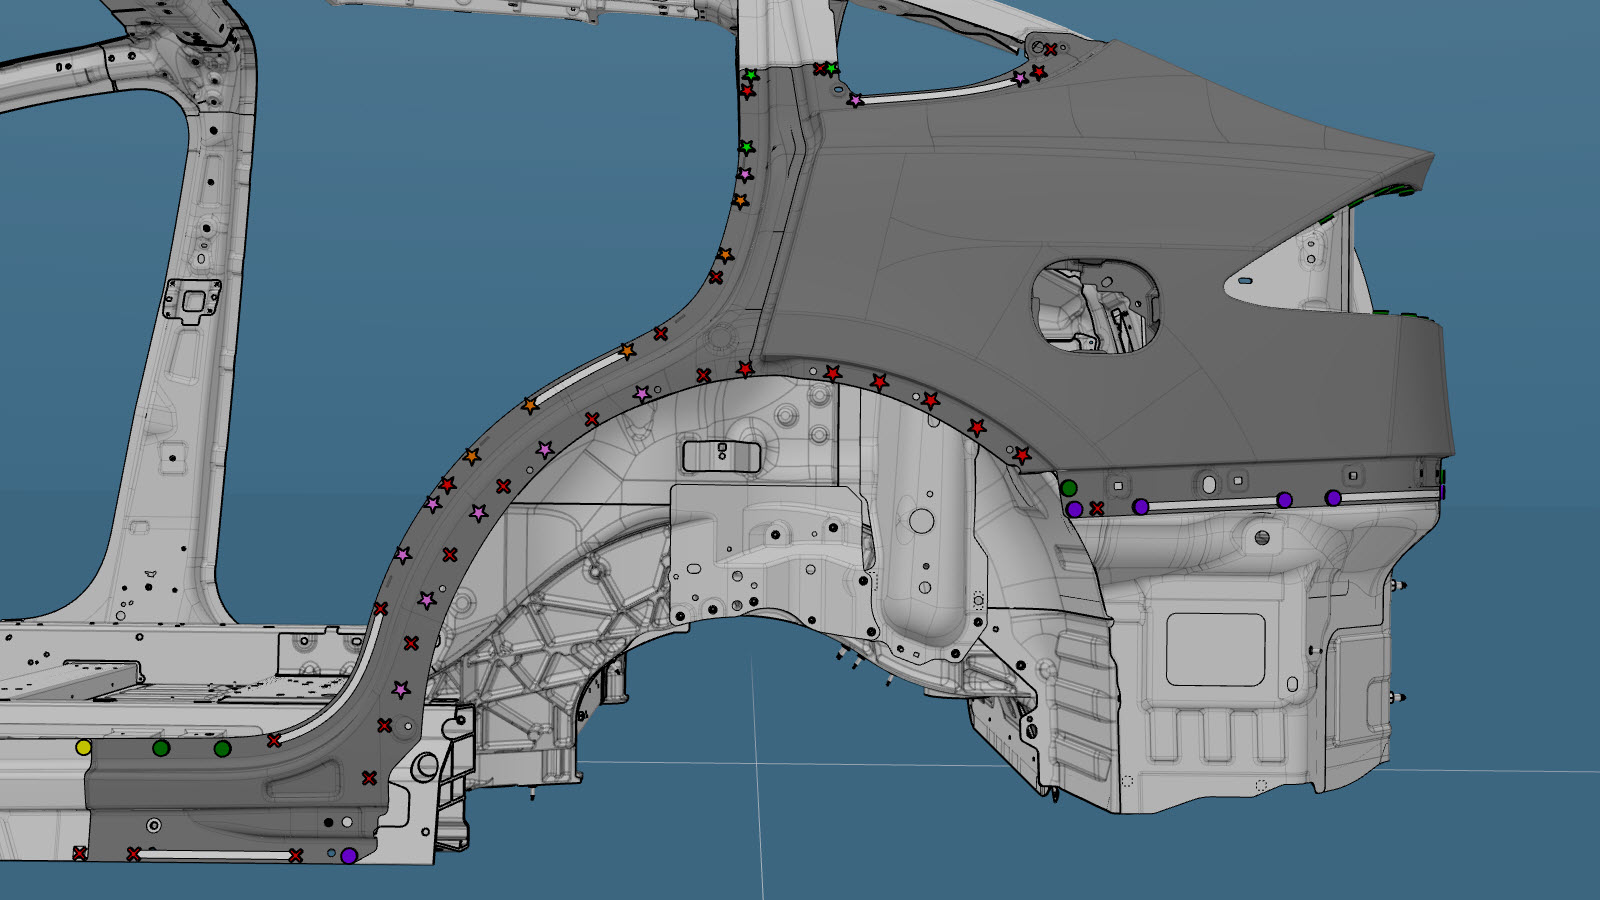This screenshot has height=900, width=1600.
Task: Pick the red star at the wheel arch's rear end
Action: pos(1021,455)
